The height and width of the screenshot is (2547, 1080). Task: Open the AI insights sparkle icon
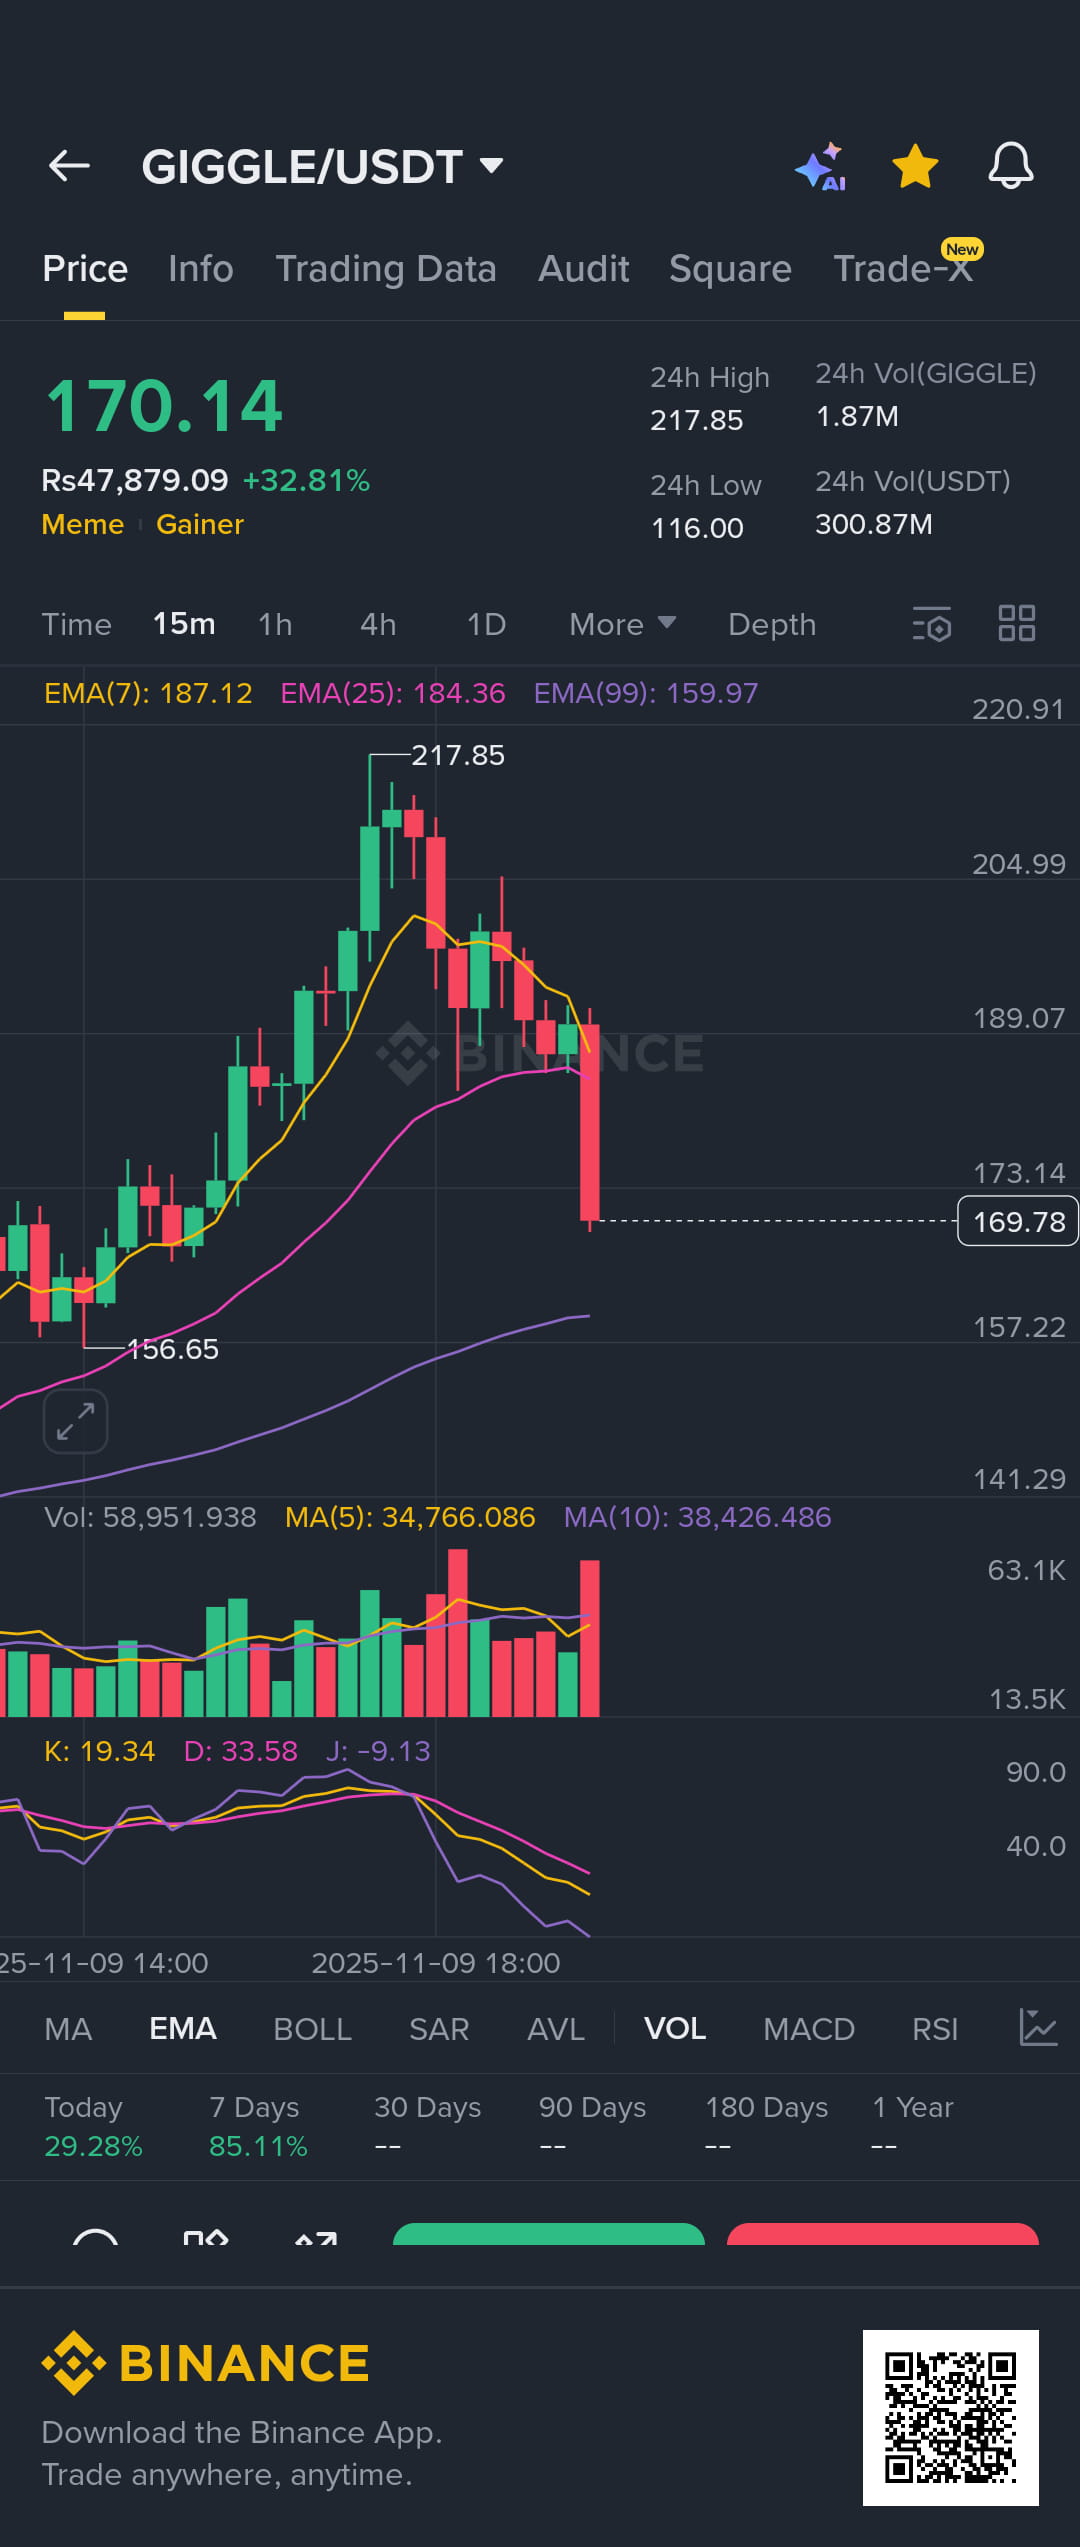click(821, 166)
